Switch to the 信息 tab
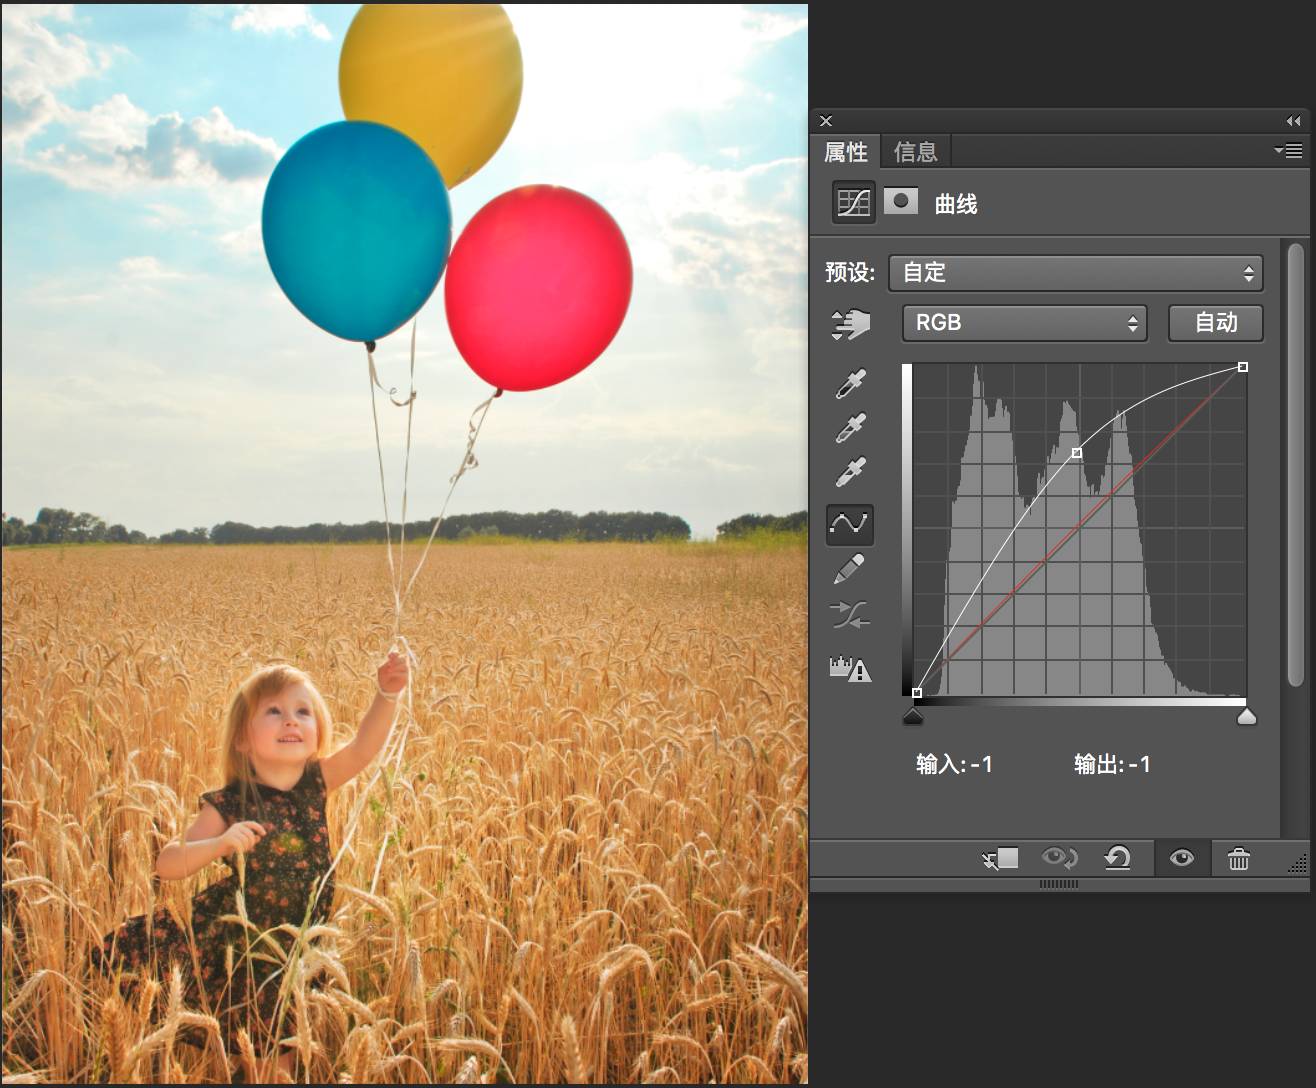The image size is (1316, 1088). point(915,152)
